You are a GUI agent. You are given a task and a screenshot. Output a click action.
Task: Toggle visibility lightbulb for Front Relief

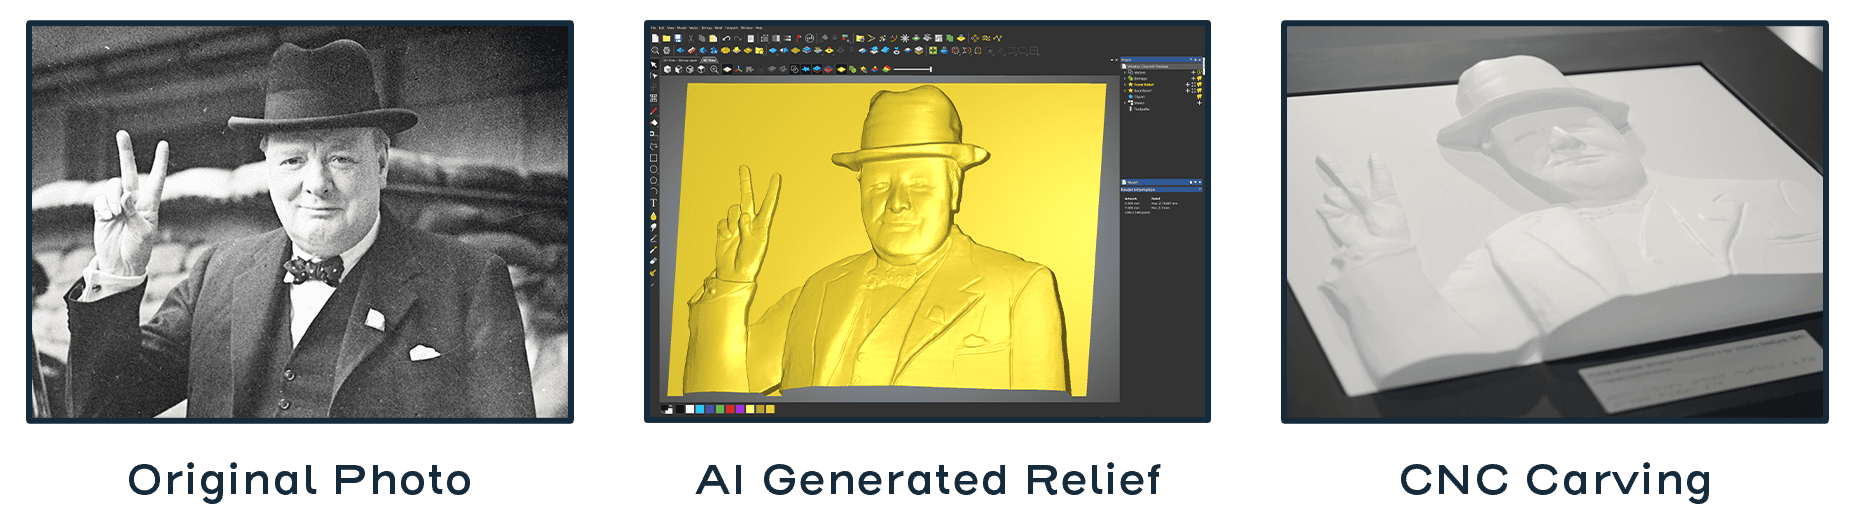(1199, 85)
